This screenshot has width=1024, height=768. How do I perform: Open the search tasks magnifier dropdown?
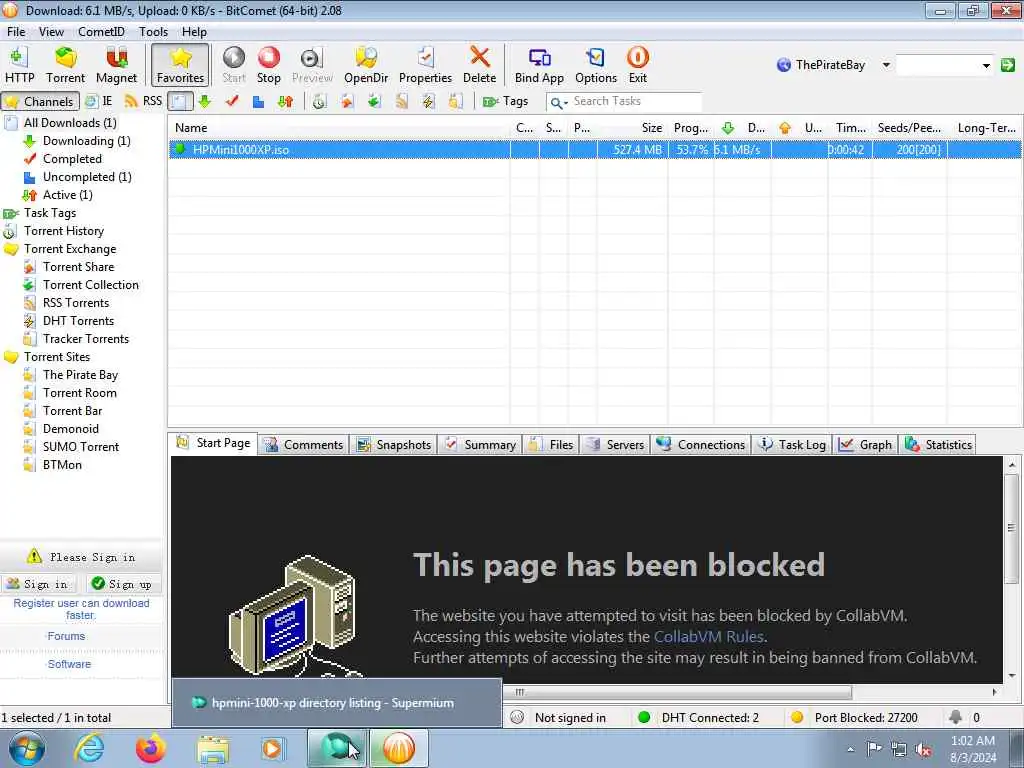(x=558, y=102)
